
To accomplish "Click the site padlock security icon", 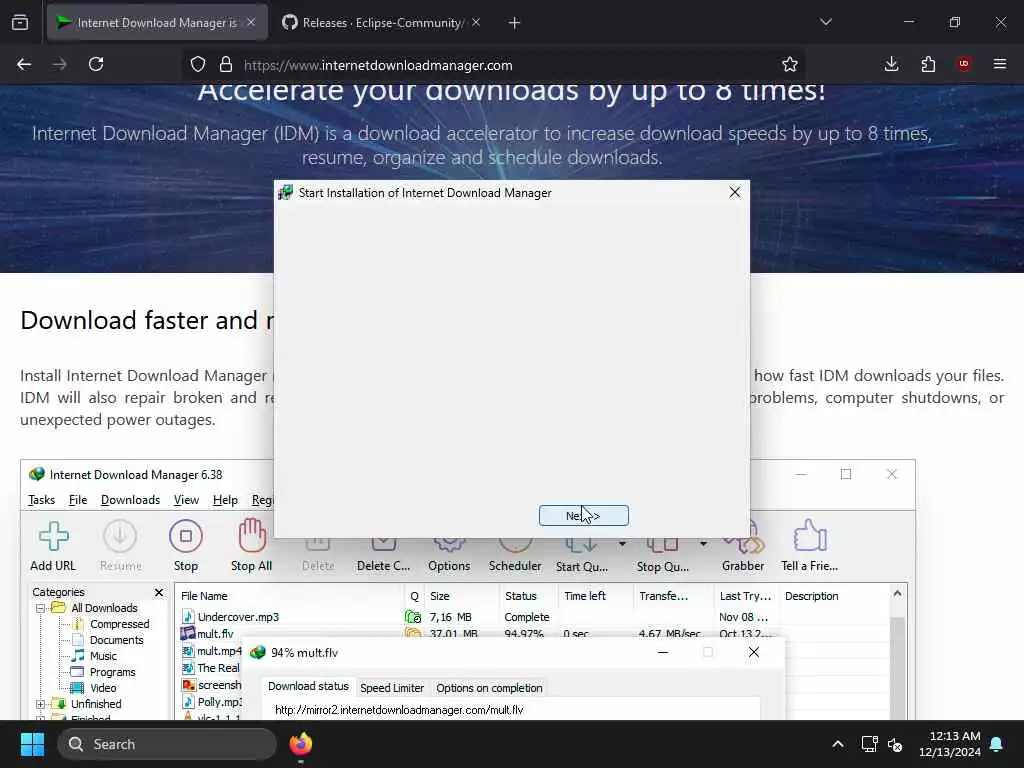I will point(226,64).
